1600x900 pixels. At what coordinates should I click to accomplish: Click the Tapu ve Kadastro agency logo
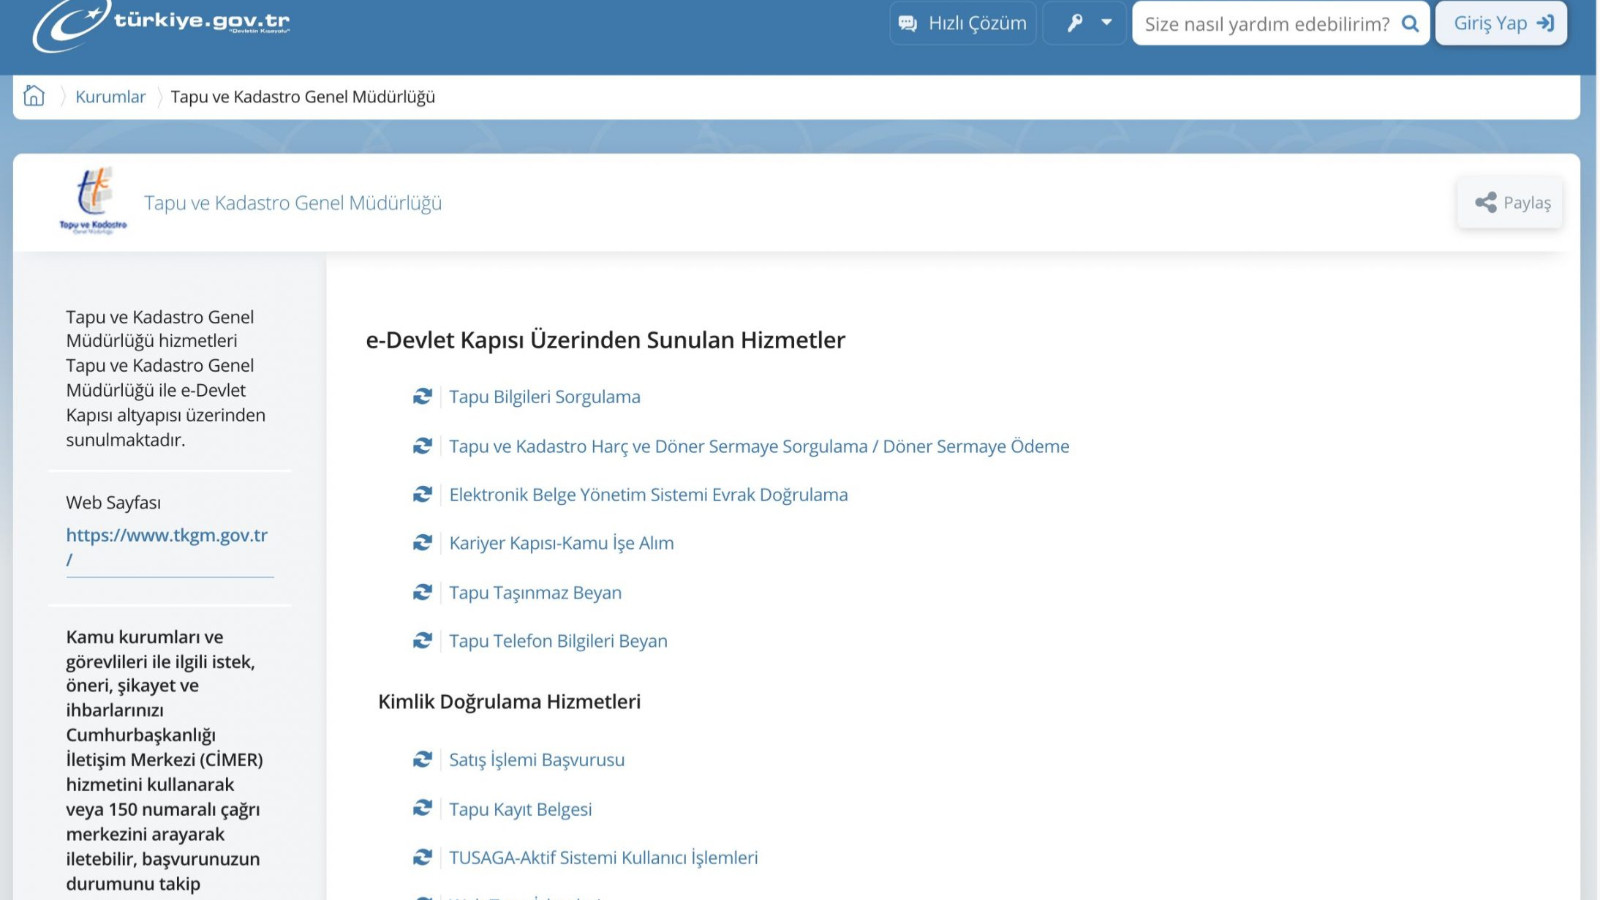pyautogui.click(x=93, y=200)
